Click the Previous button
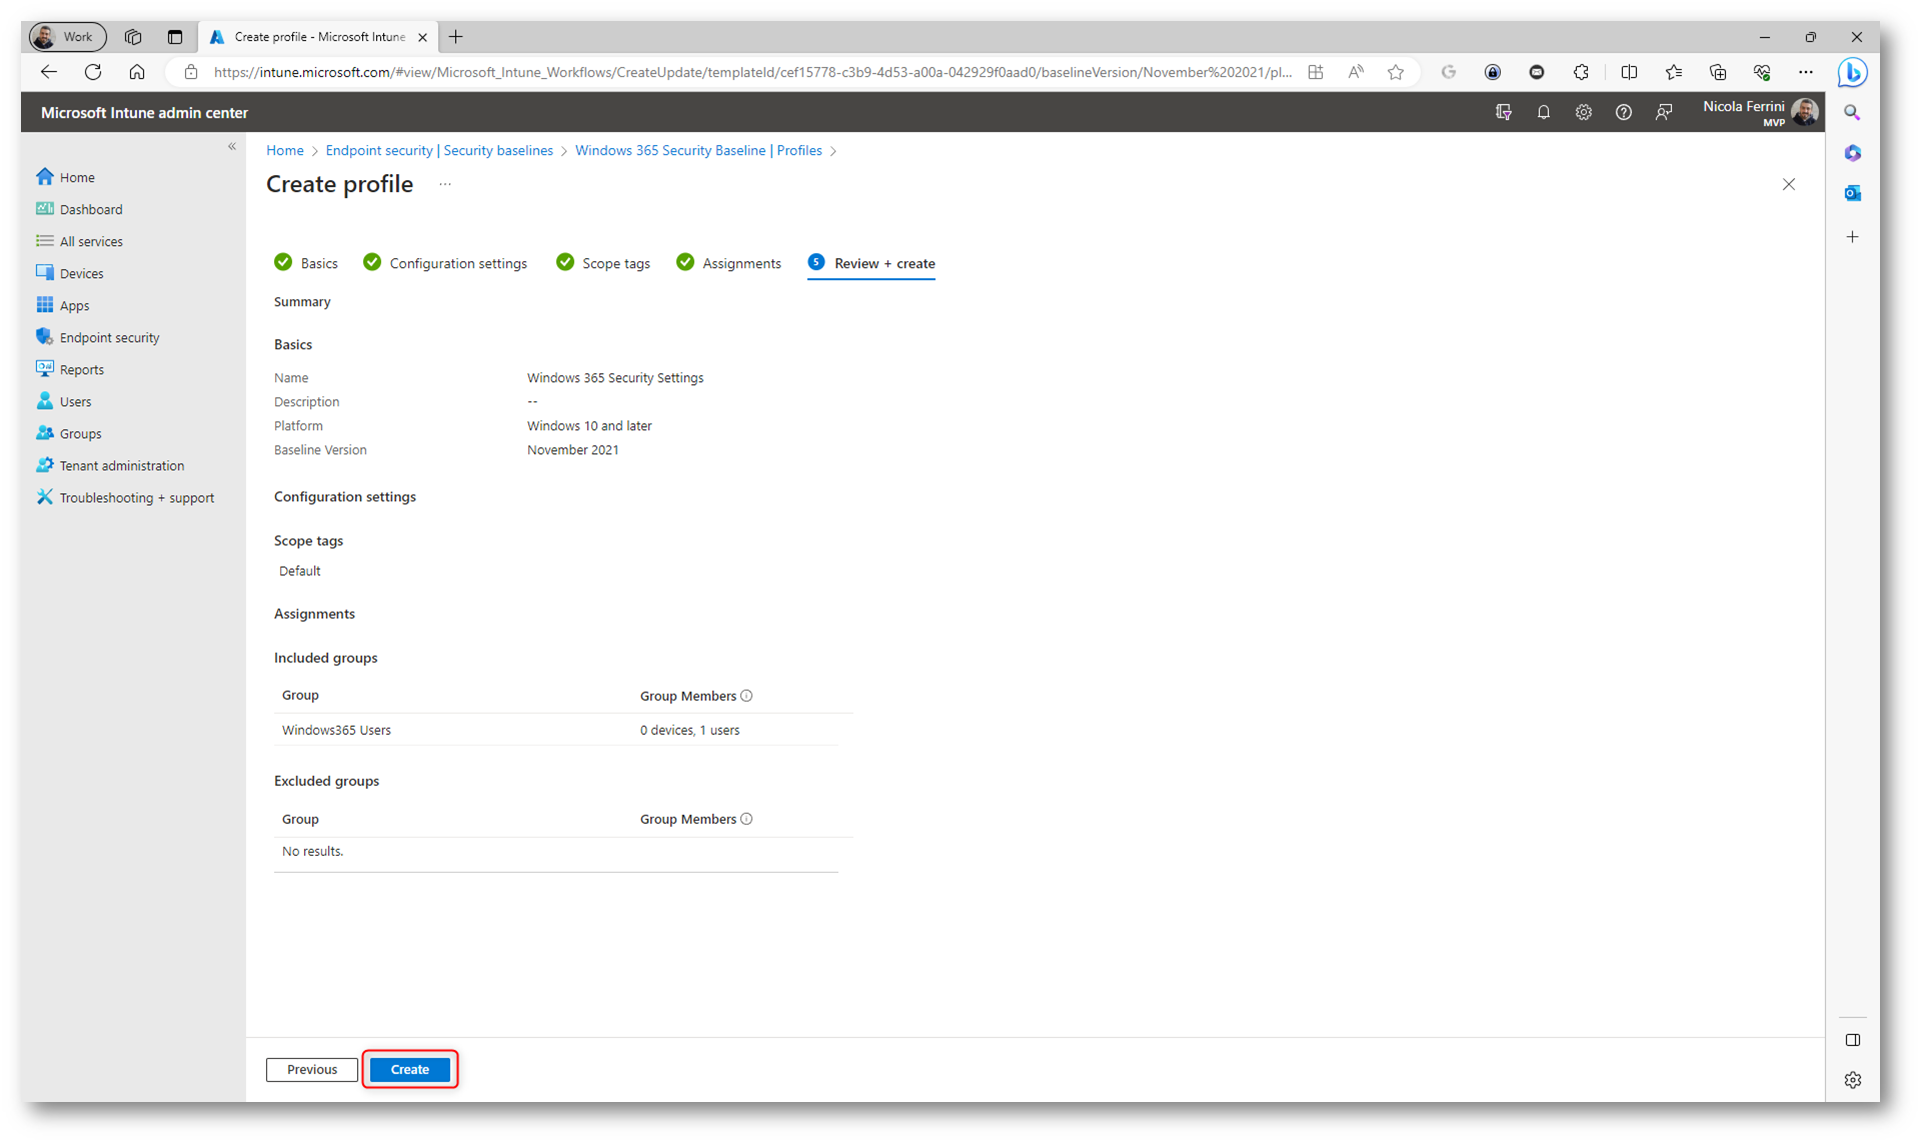Screen dimensions: 1922x1144 (312, 1069)
